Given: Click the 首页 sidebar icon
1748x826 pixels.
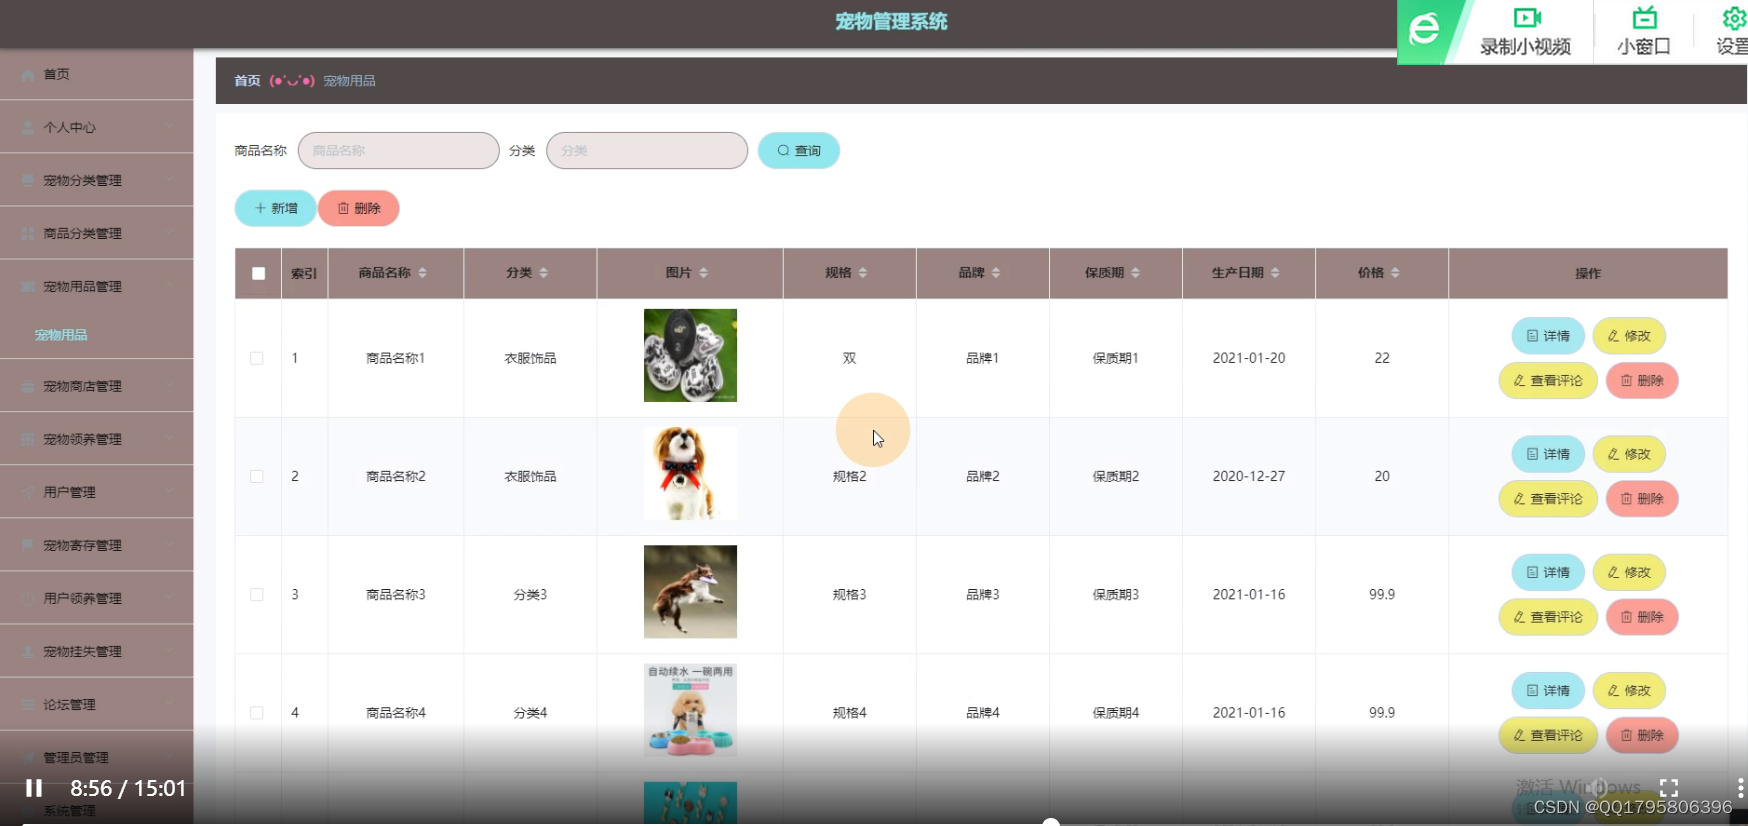Looking at the screenshot, I should click(28, 75).
